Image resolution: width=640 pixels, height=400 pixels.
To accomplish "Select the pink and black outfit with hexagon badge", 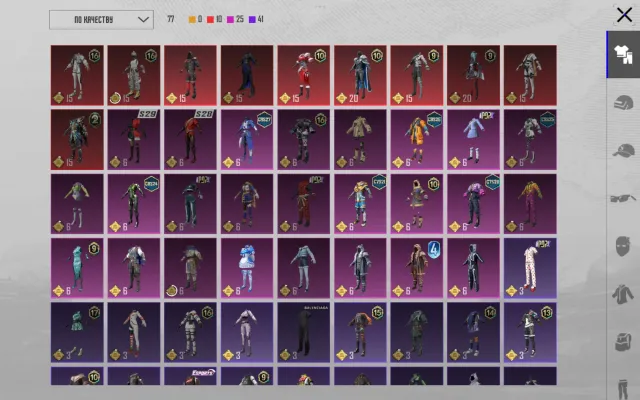I will tap(473, 204).
